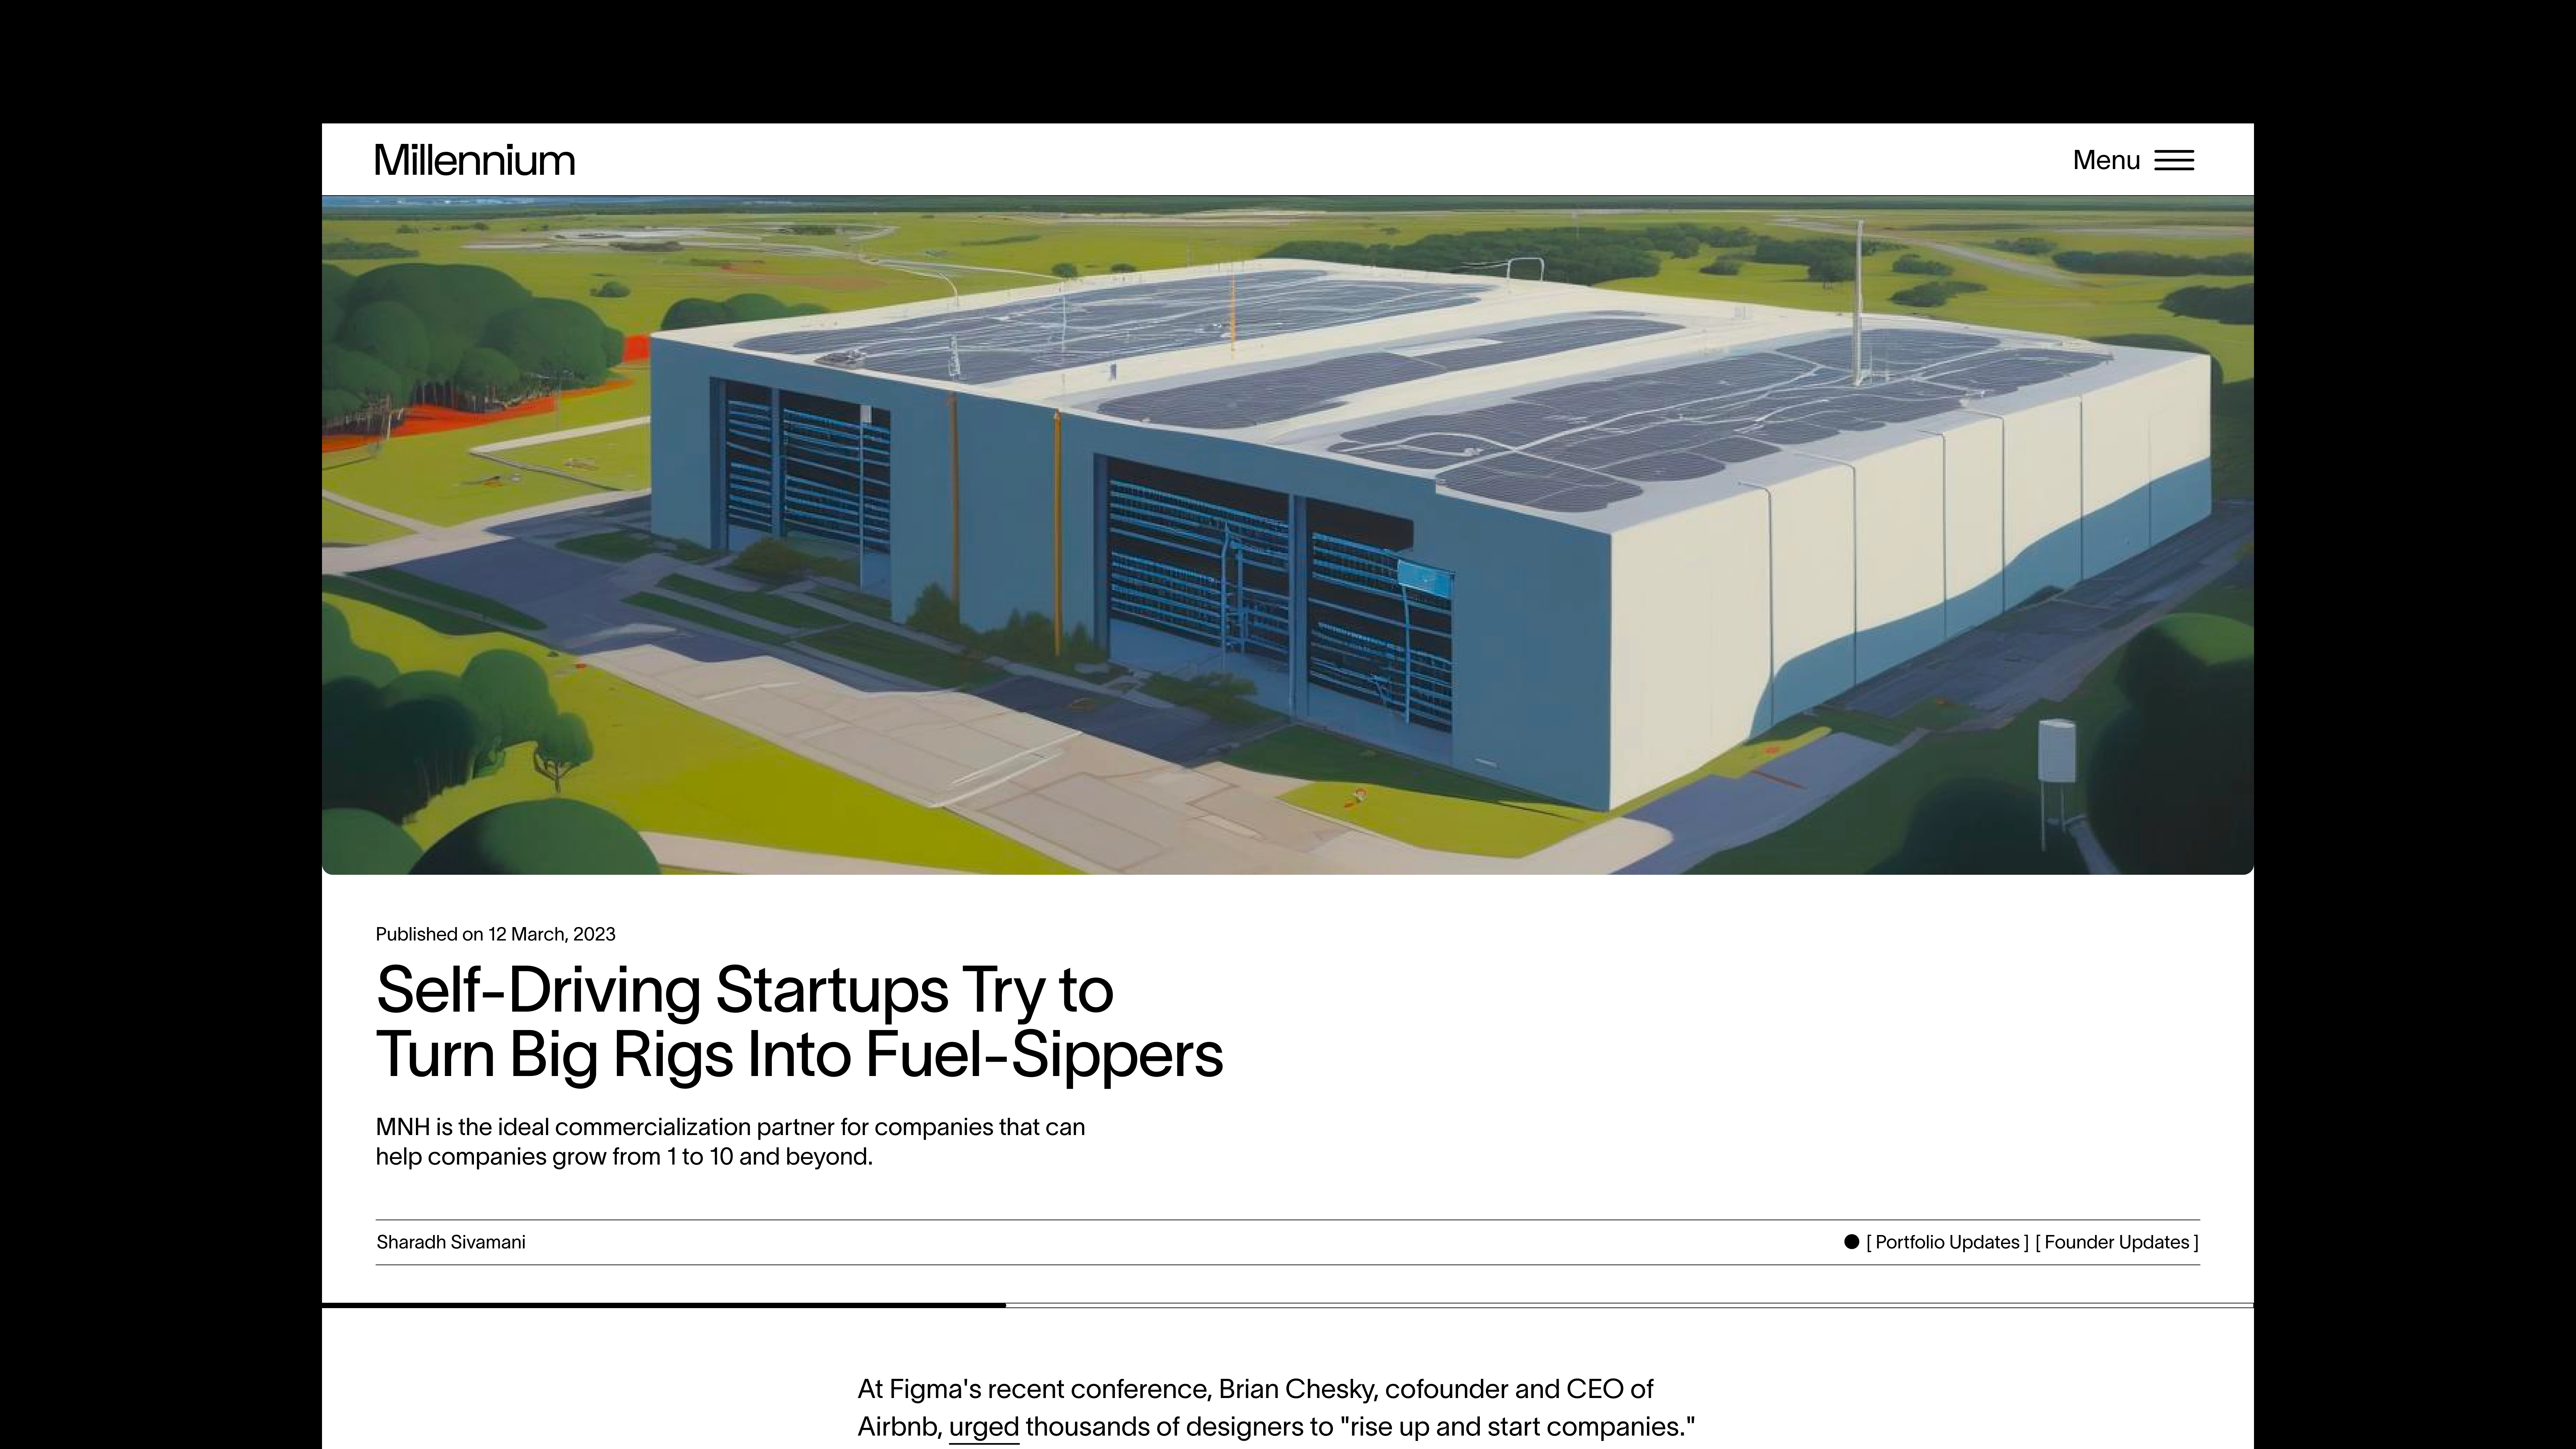This screenshot has width=2576, height=1449.
Task: Open the Founder Updates tag
Action: 2117,1242
